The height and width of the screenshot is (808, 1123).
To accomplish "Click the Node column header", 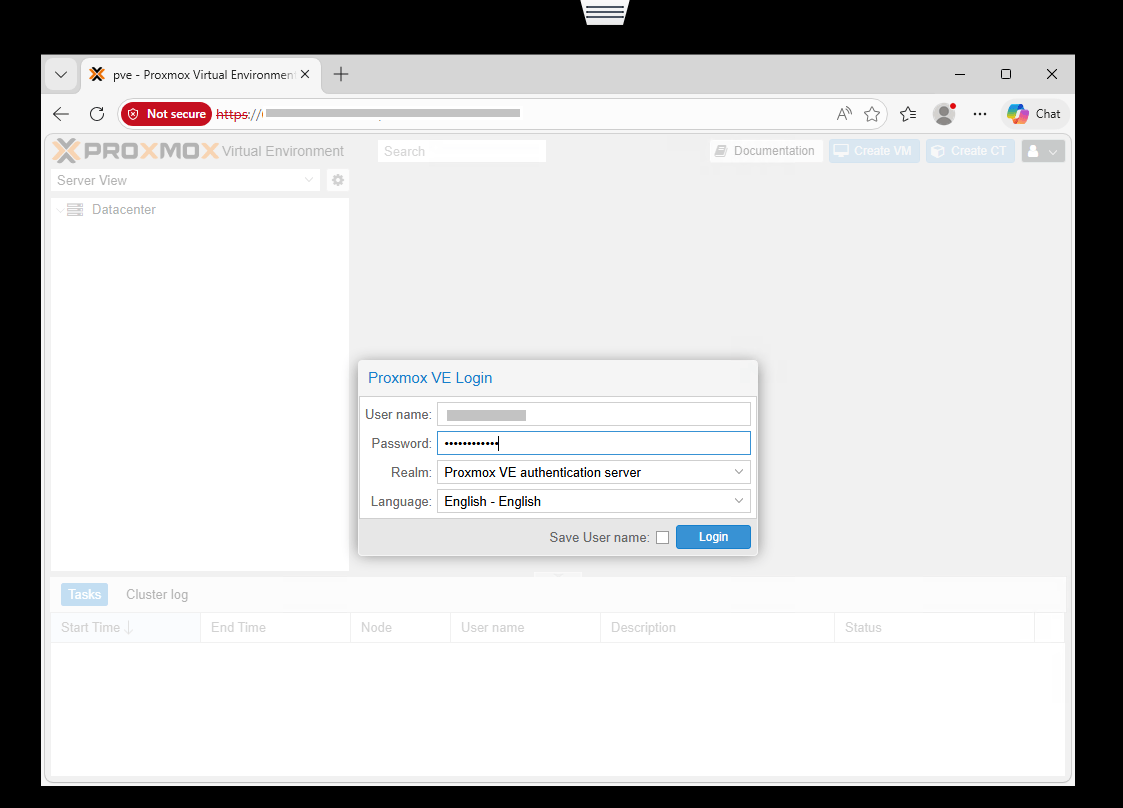I will click(400, 627).
